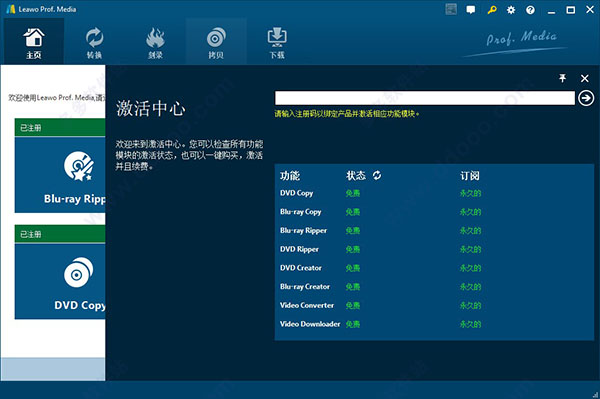Open the 刻录 burn tab
The image size is (600, 399).
(x=155, y=41)
